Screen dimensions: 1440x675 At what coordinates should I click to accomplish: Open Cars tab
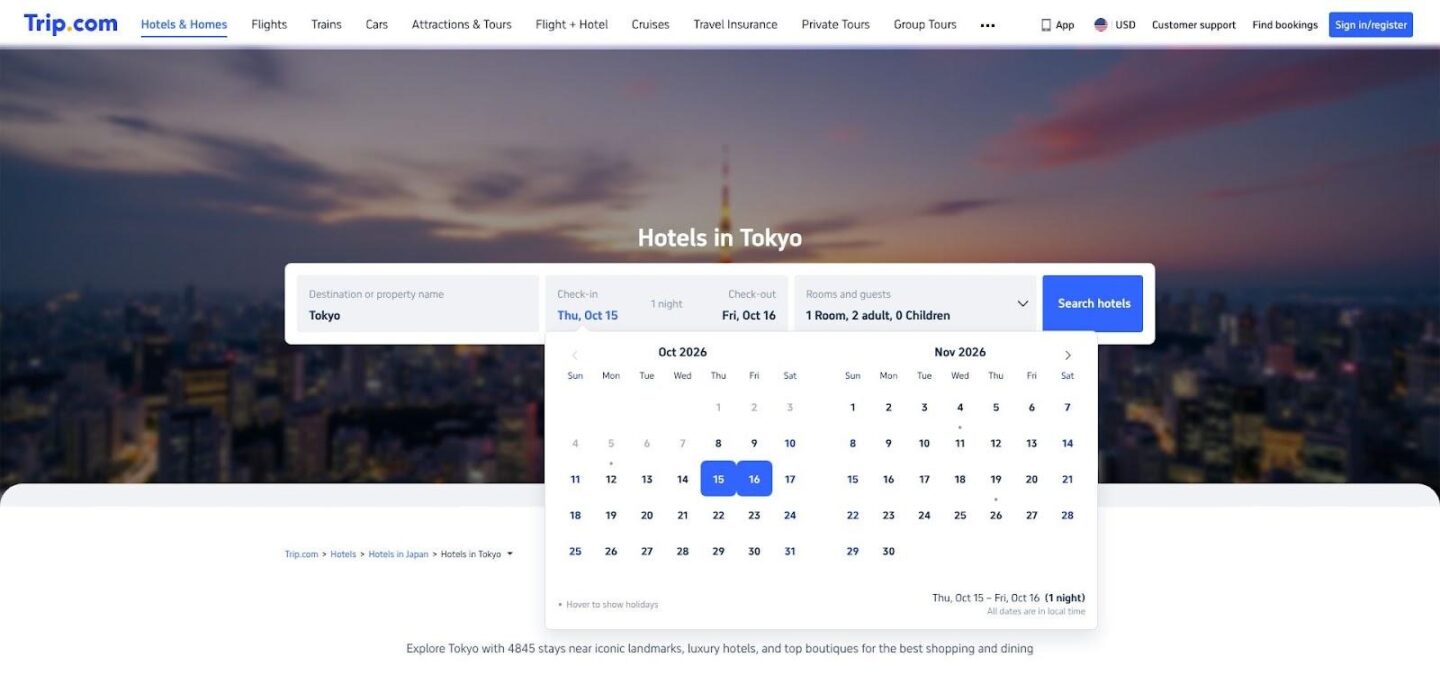click(x=377, y=25)
